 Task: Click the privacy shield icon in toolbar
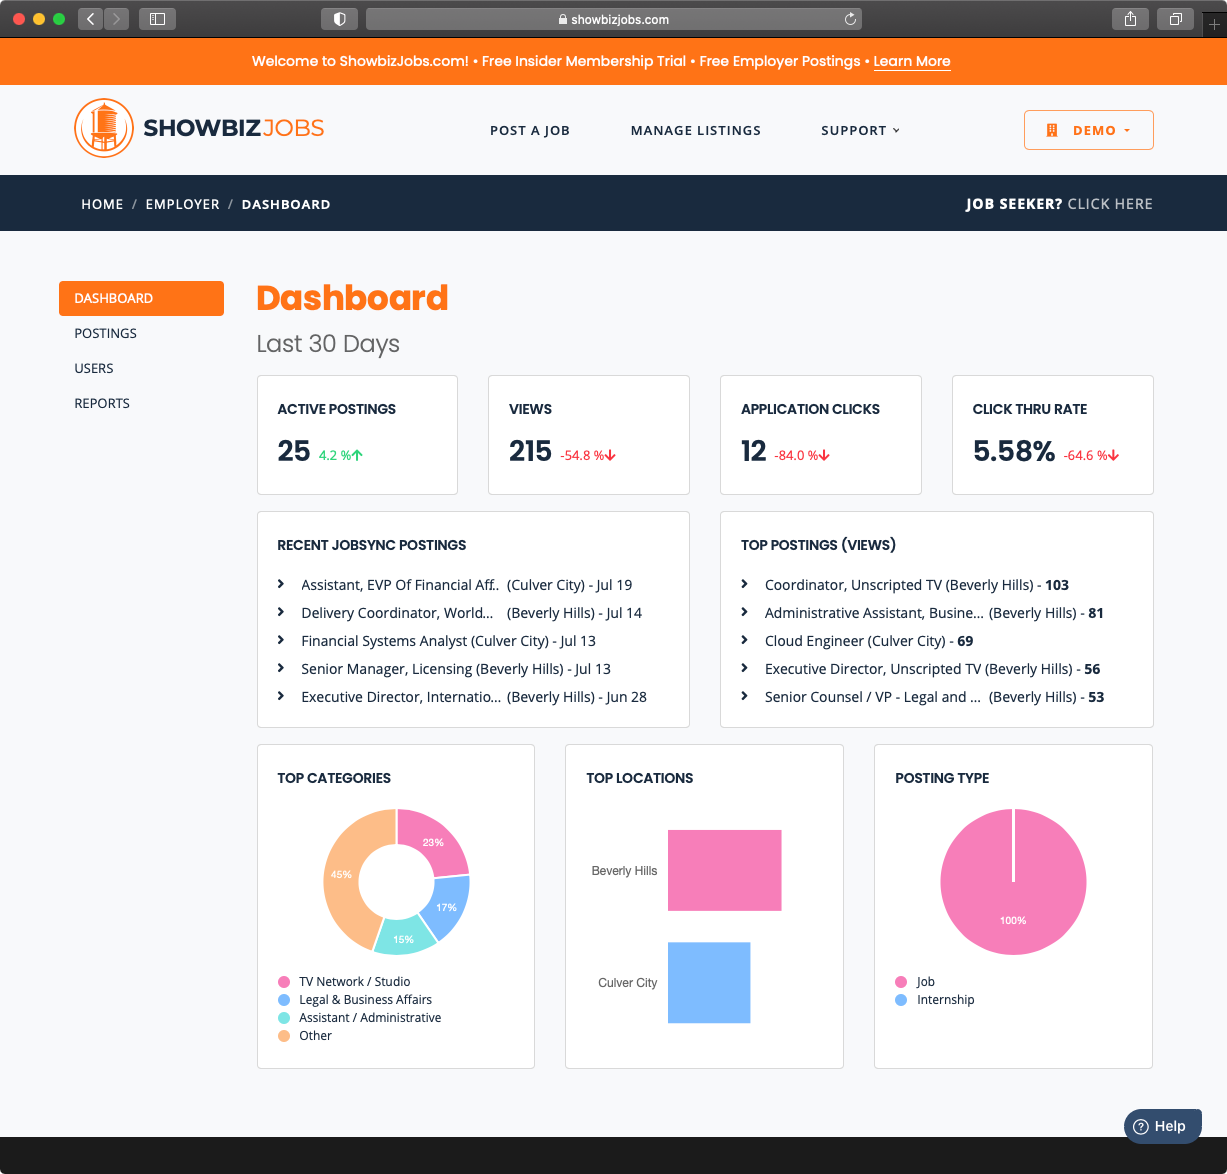(x=339, y=19)
